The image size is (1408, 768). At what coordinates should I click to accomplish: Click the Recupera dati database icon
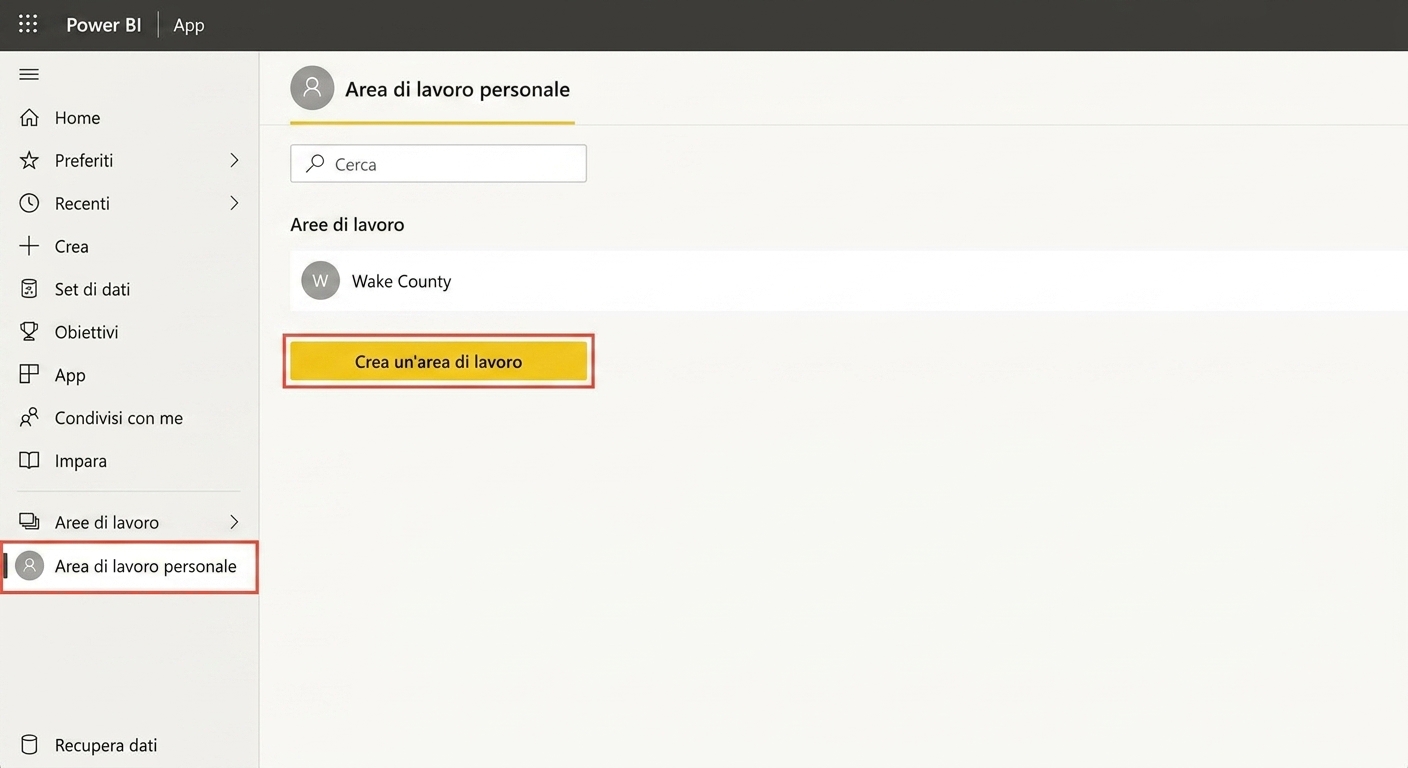[30, 745]
